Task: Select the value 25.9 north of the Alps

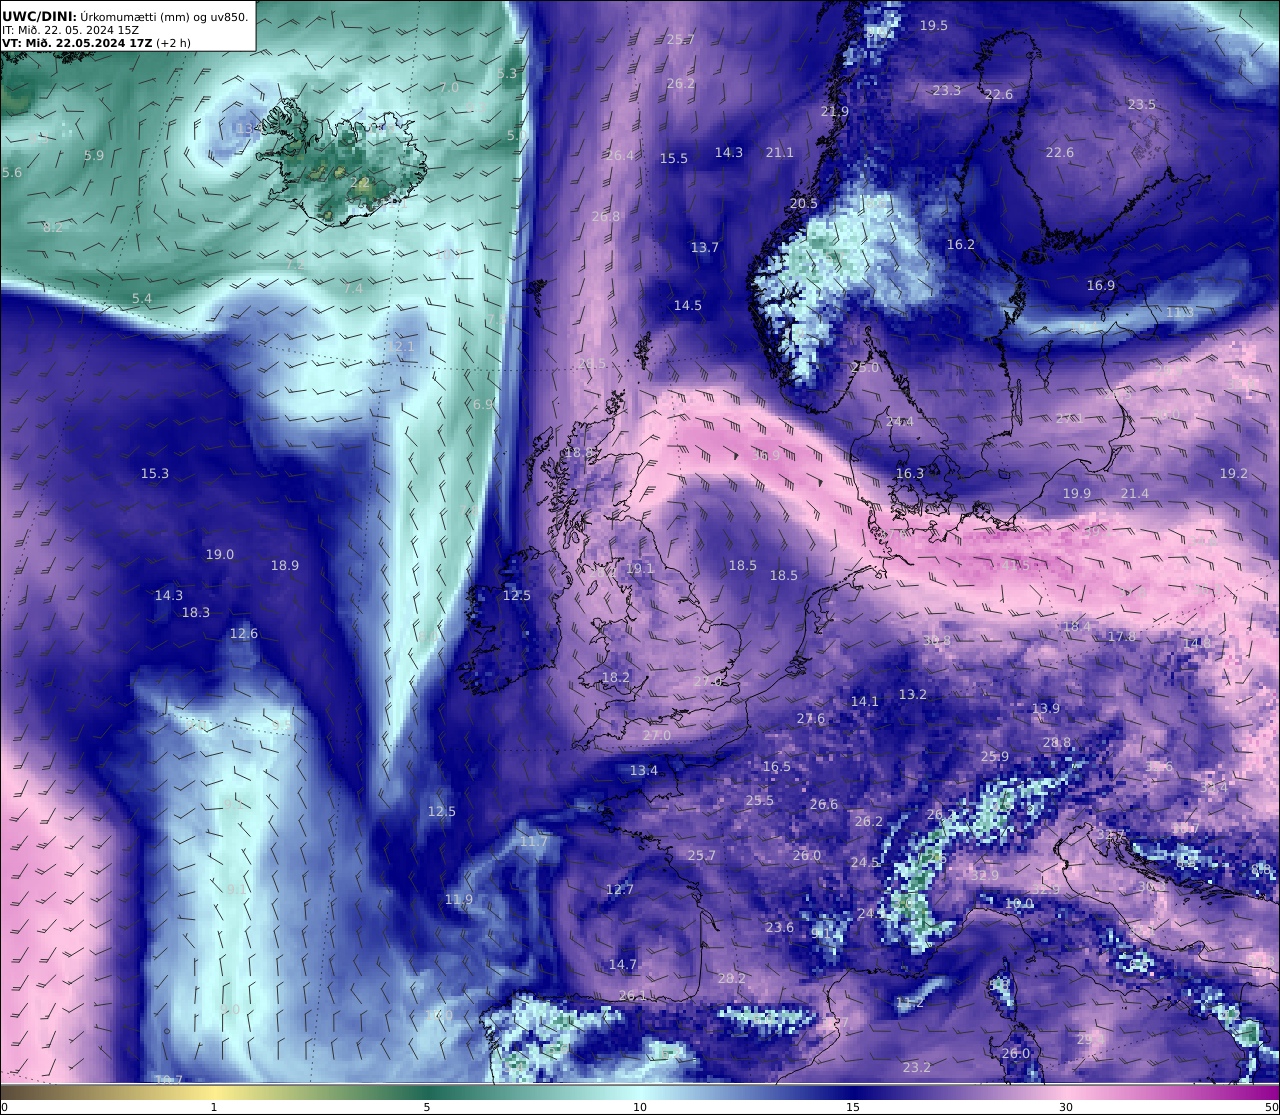Action: coord(995,756)
